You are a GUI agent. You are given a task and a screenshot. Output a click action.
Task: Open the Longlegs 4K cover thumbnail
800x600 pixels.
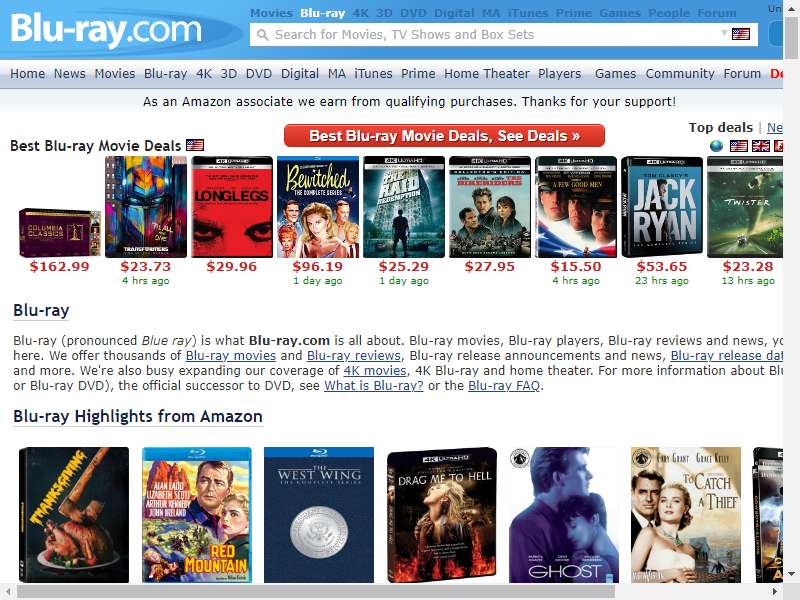(232, 207)
